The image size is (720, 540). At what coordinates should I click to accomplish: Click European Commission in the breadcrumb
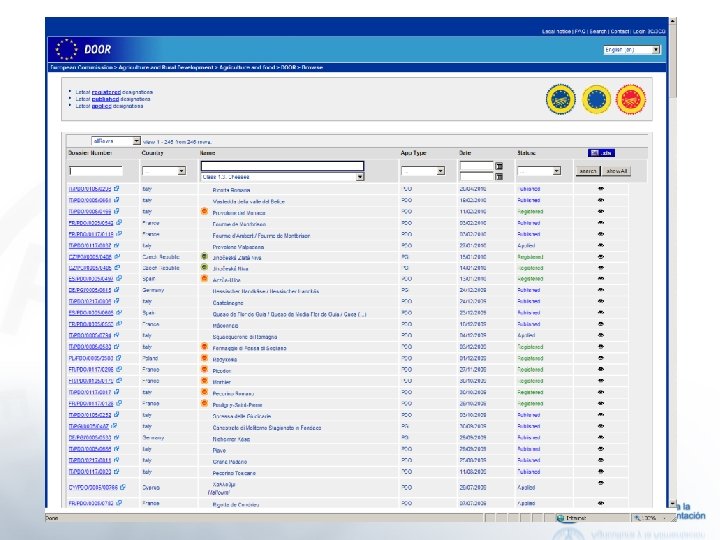[x=81, y=68]
